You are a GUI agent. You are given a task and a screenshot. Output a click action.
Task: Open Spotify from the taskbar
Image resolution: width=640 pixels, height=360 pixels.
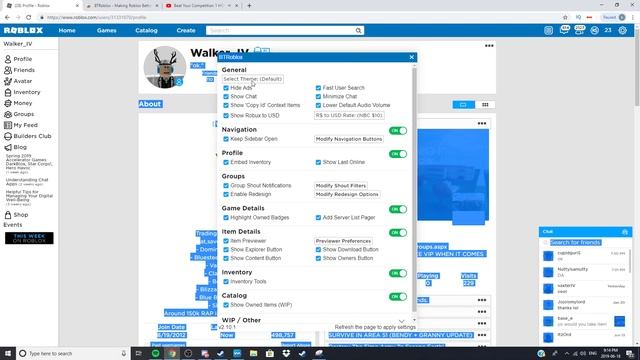tap(156, 353)
